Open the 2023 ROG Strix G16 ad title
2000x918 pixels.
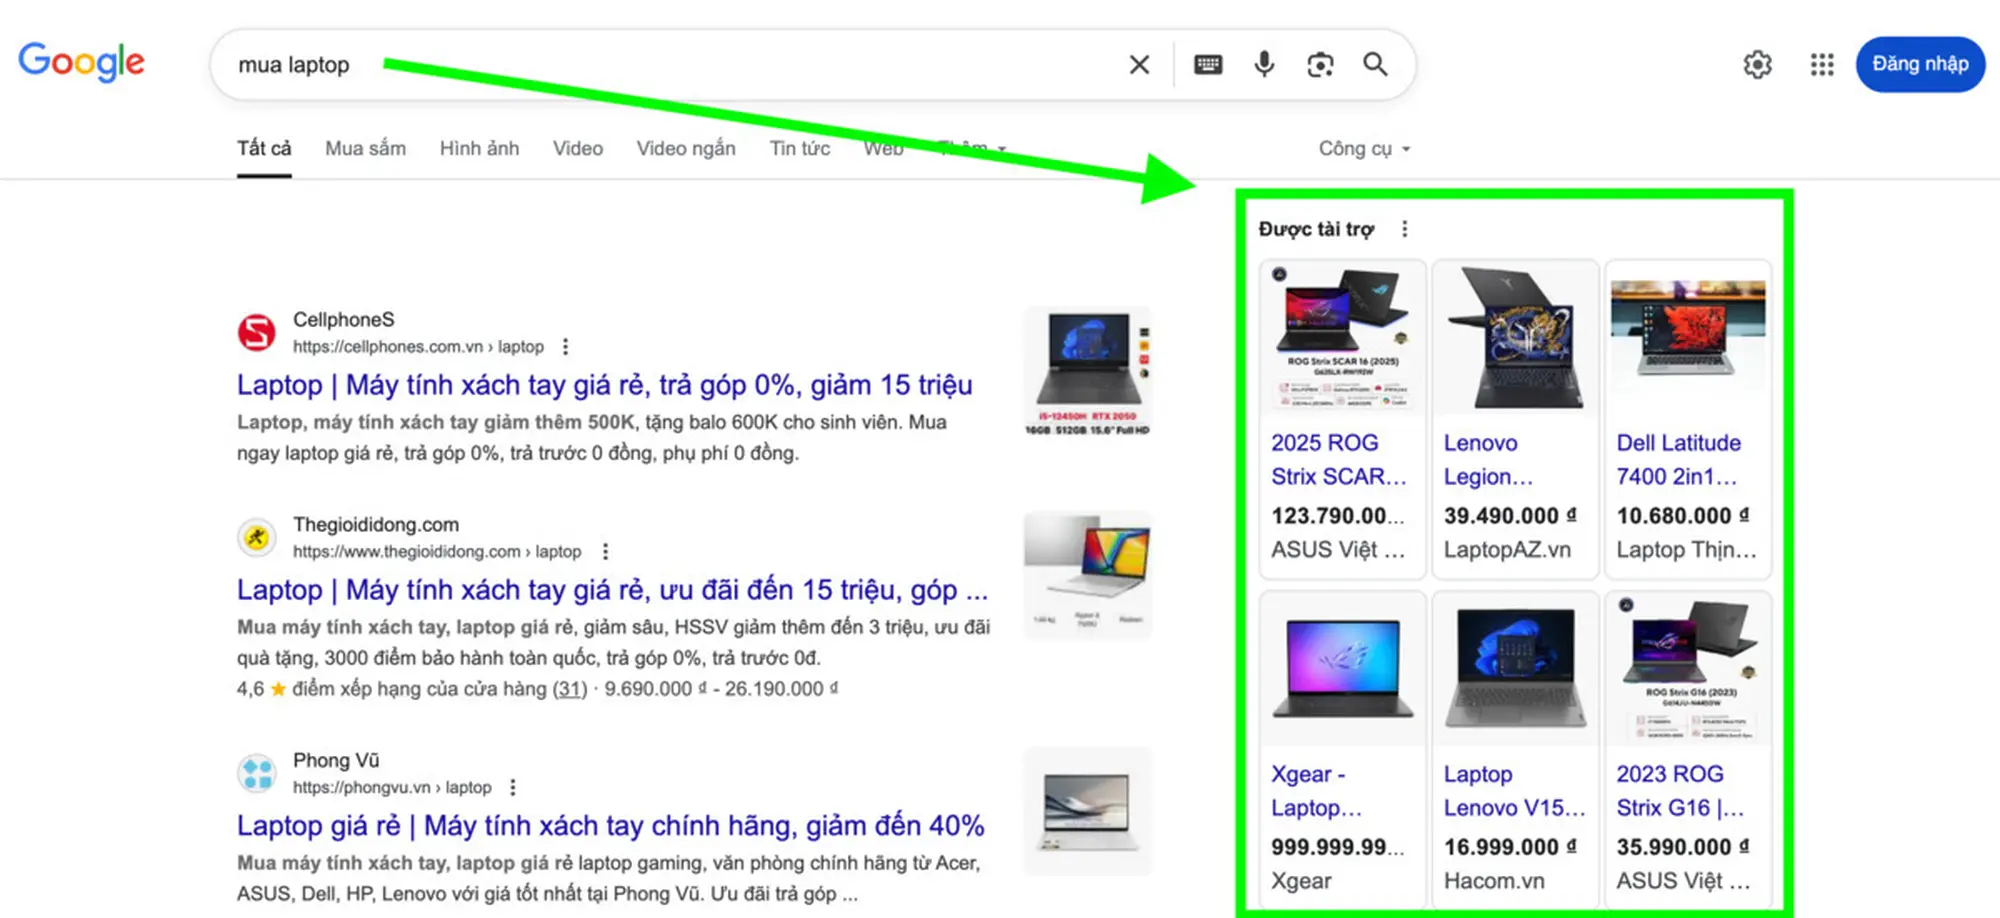pyautogui.click(x=1680, y=791)
